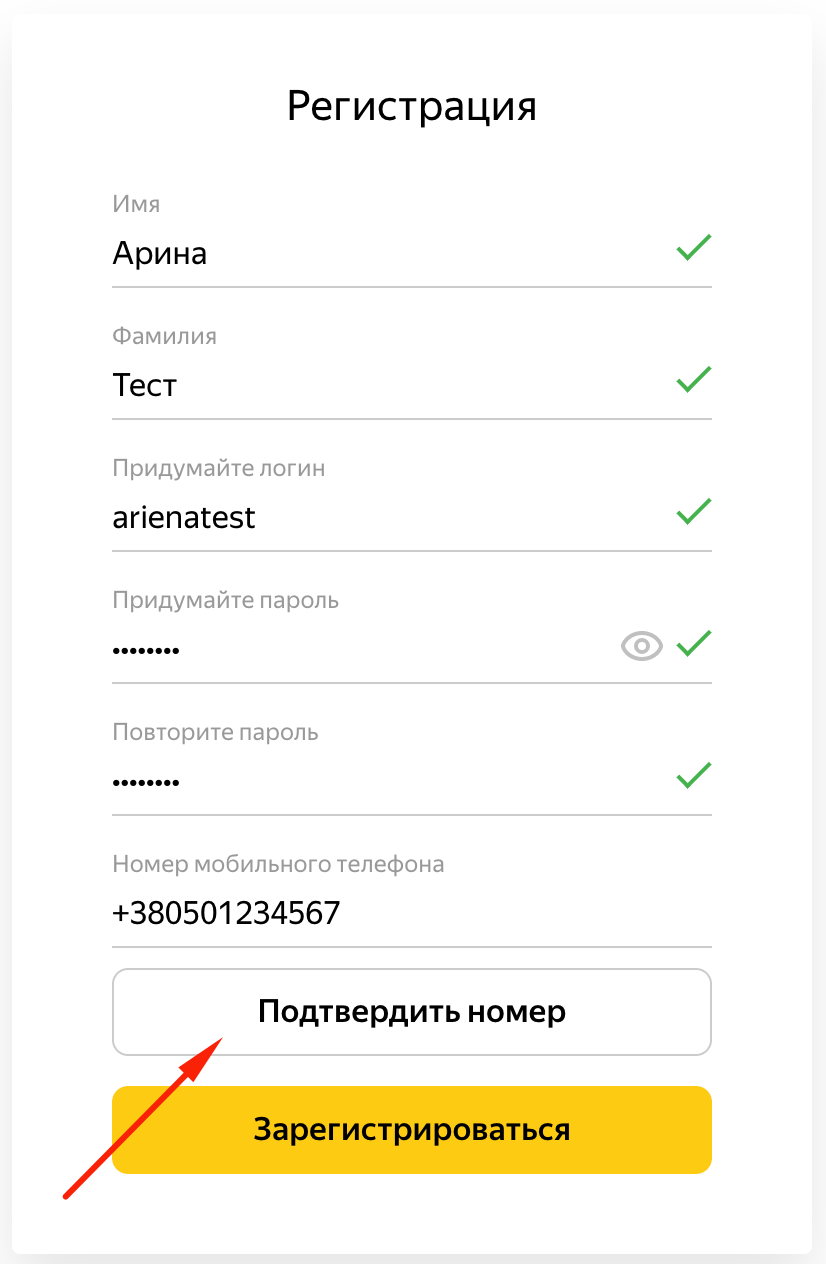Click green checkmark beside the Фамилия field
The image size is (826, 1264).
click(693, 379)
